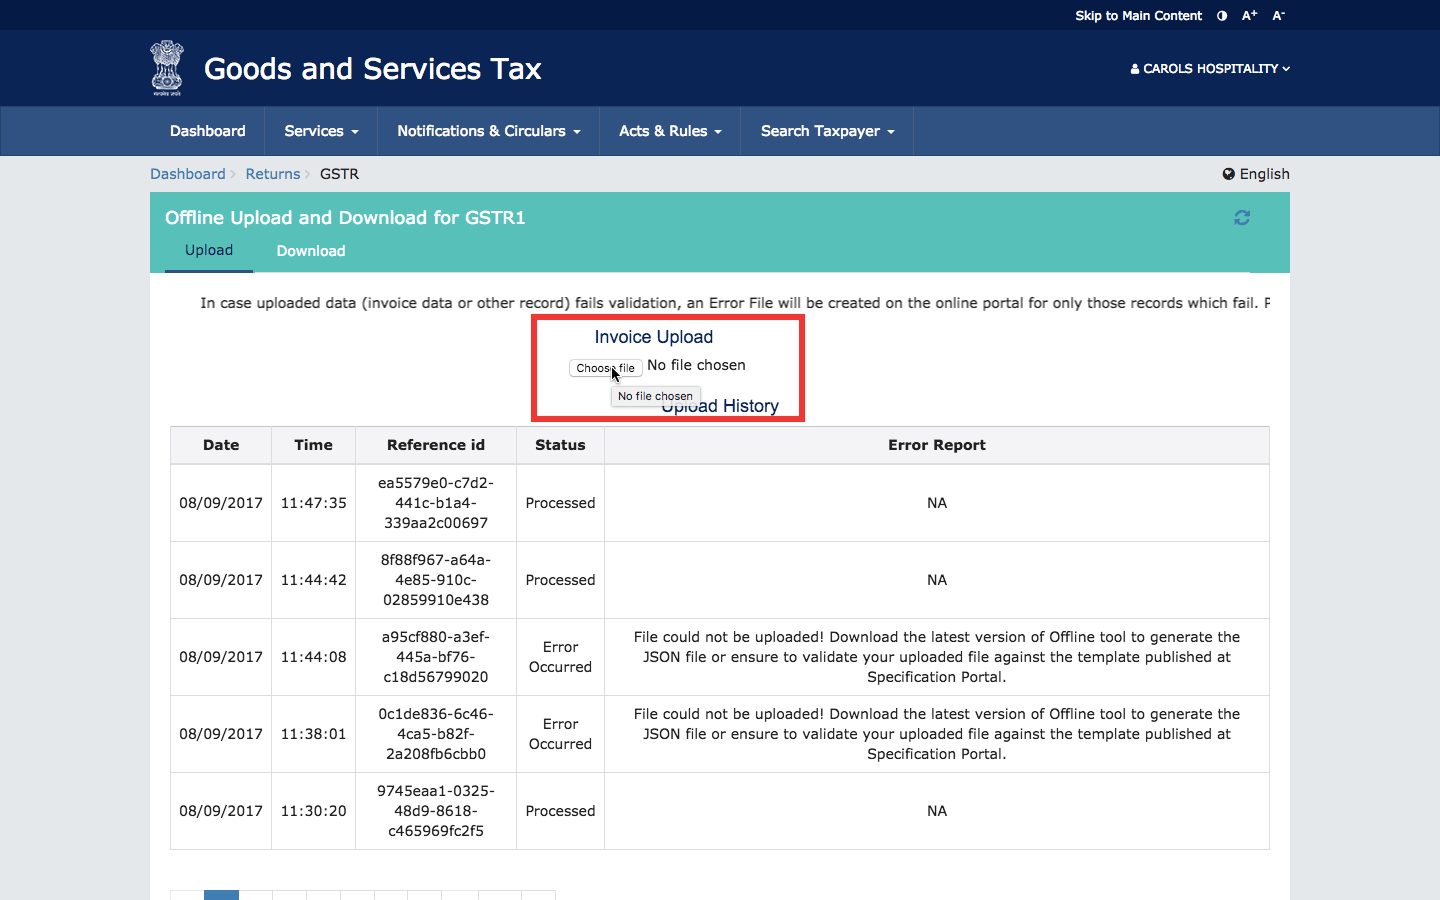1440x900 pixels.
Task: Click the national emblem logo
Action: coord(166,67)
